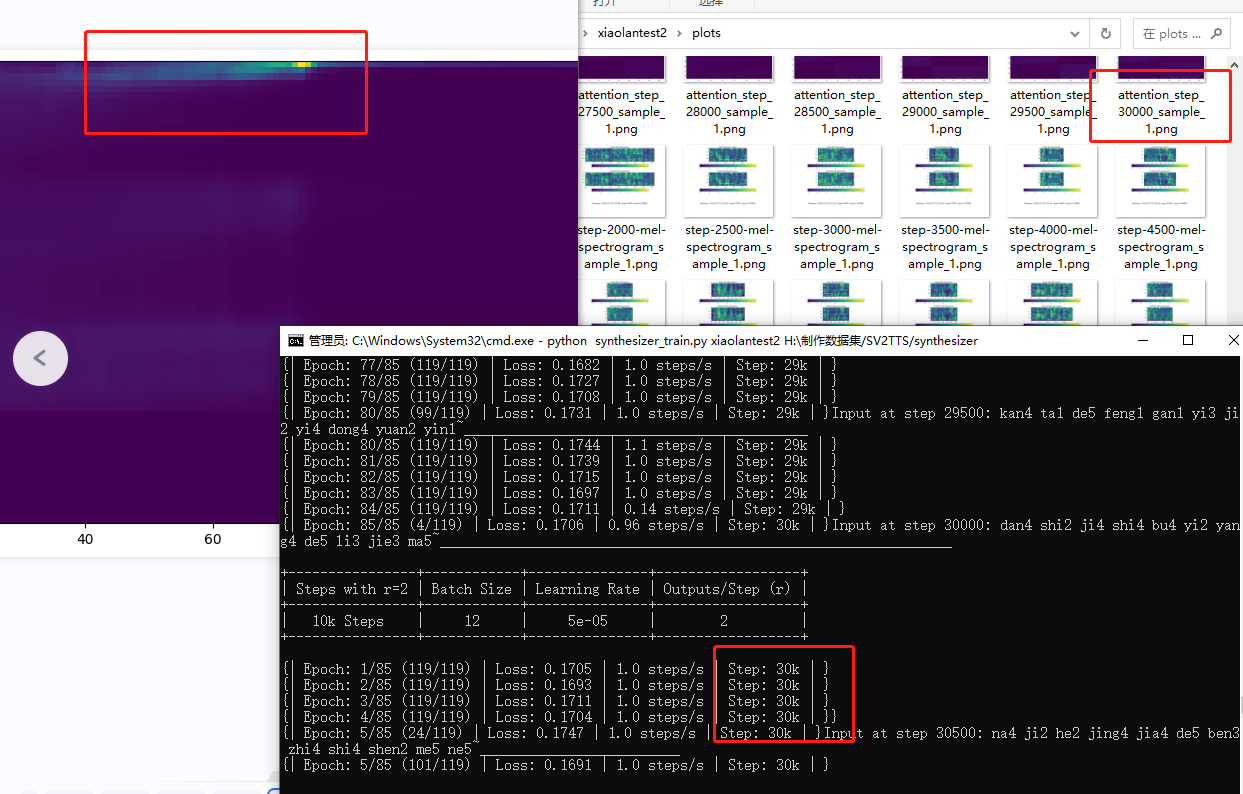This screenshot has width=1243, height=794.
Task: Select file attention_step_30000_sample_1.png
Action: click(1160, 112)
